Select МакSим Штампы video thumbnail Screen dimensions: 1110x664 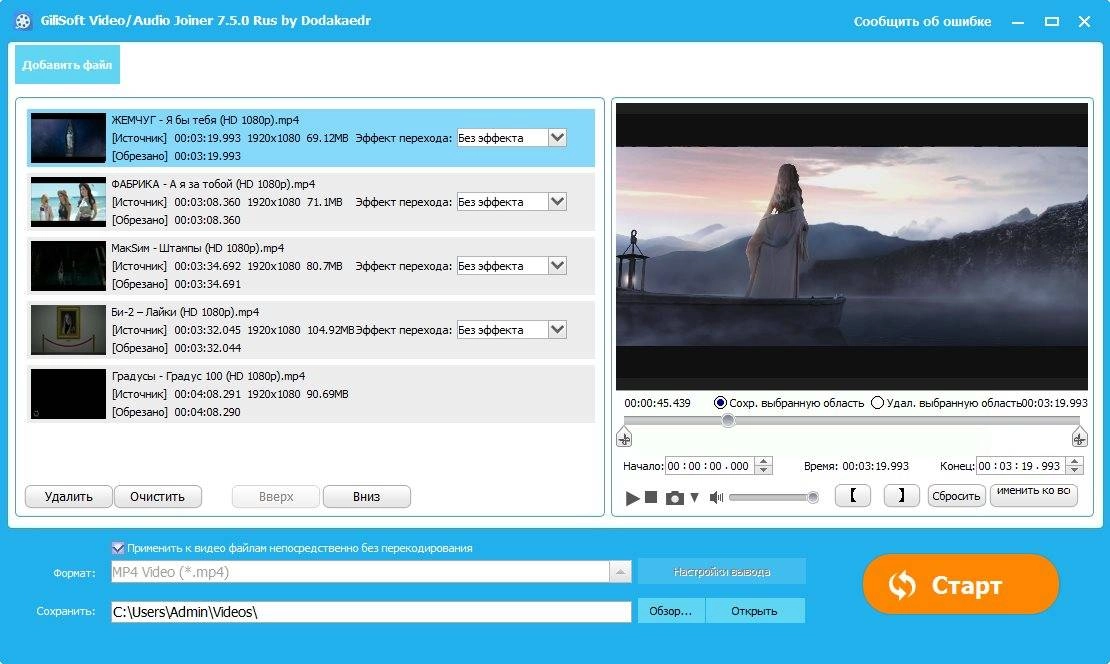pos(68,266)
